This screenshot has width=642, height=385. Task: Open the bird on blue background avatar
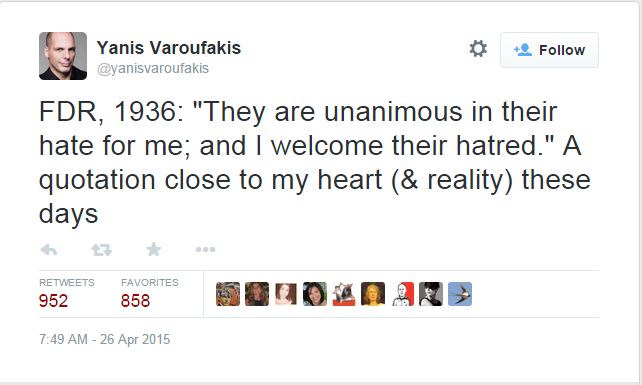click(x=460, y=294)
